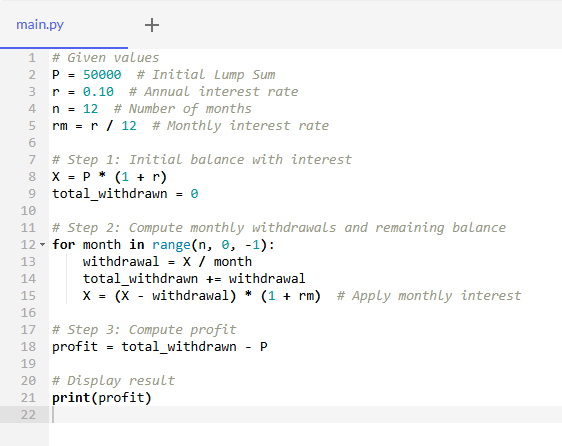Image resolution: width=562 pixels, height=446 pixels.
Task: Select line number 12 in gutter
Action: point(28,245)
